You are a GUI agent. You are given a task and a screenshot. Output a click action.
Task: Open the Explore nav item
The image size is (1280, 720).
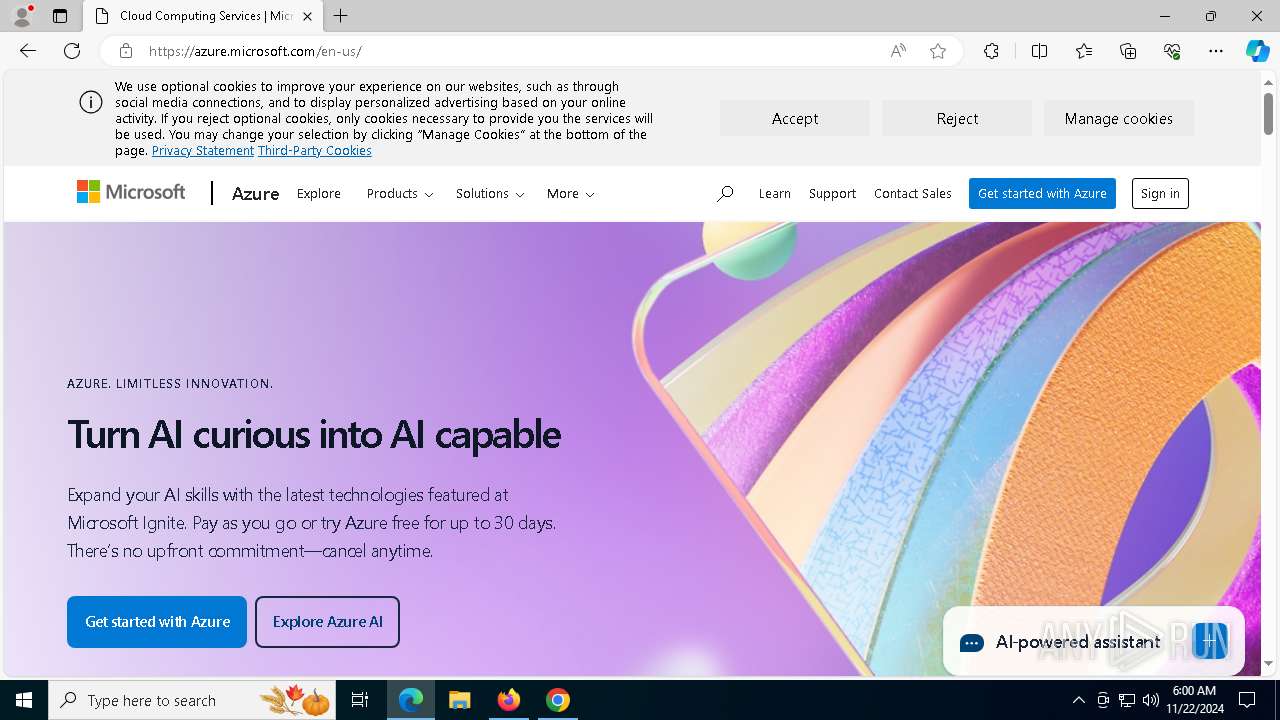(x=319, y=194)
